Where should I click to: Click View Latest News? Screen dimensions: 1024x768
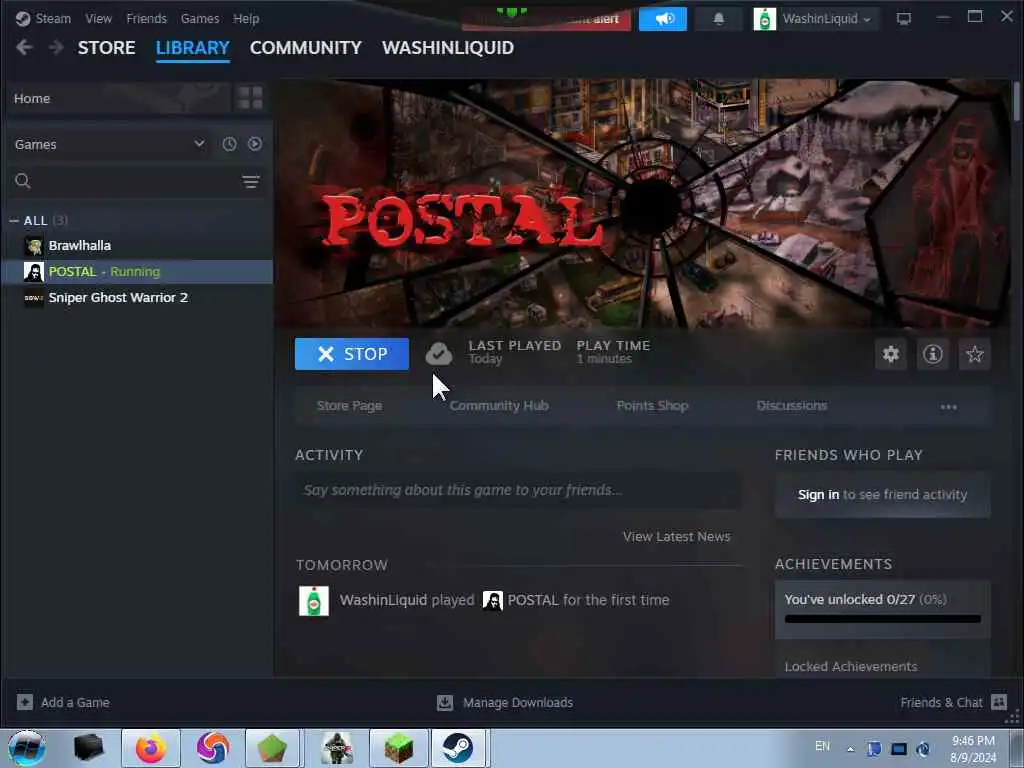pyautogui.click(x=677, y=536)
